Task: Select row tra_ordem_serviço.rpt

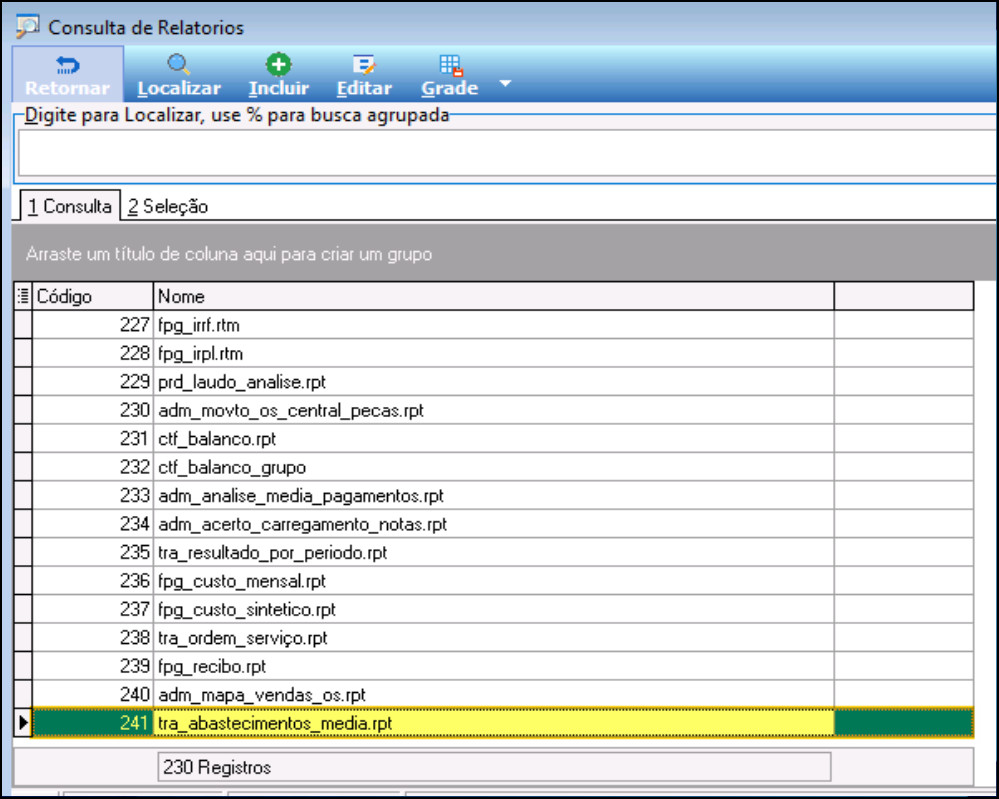Action: pos(494,638)
